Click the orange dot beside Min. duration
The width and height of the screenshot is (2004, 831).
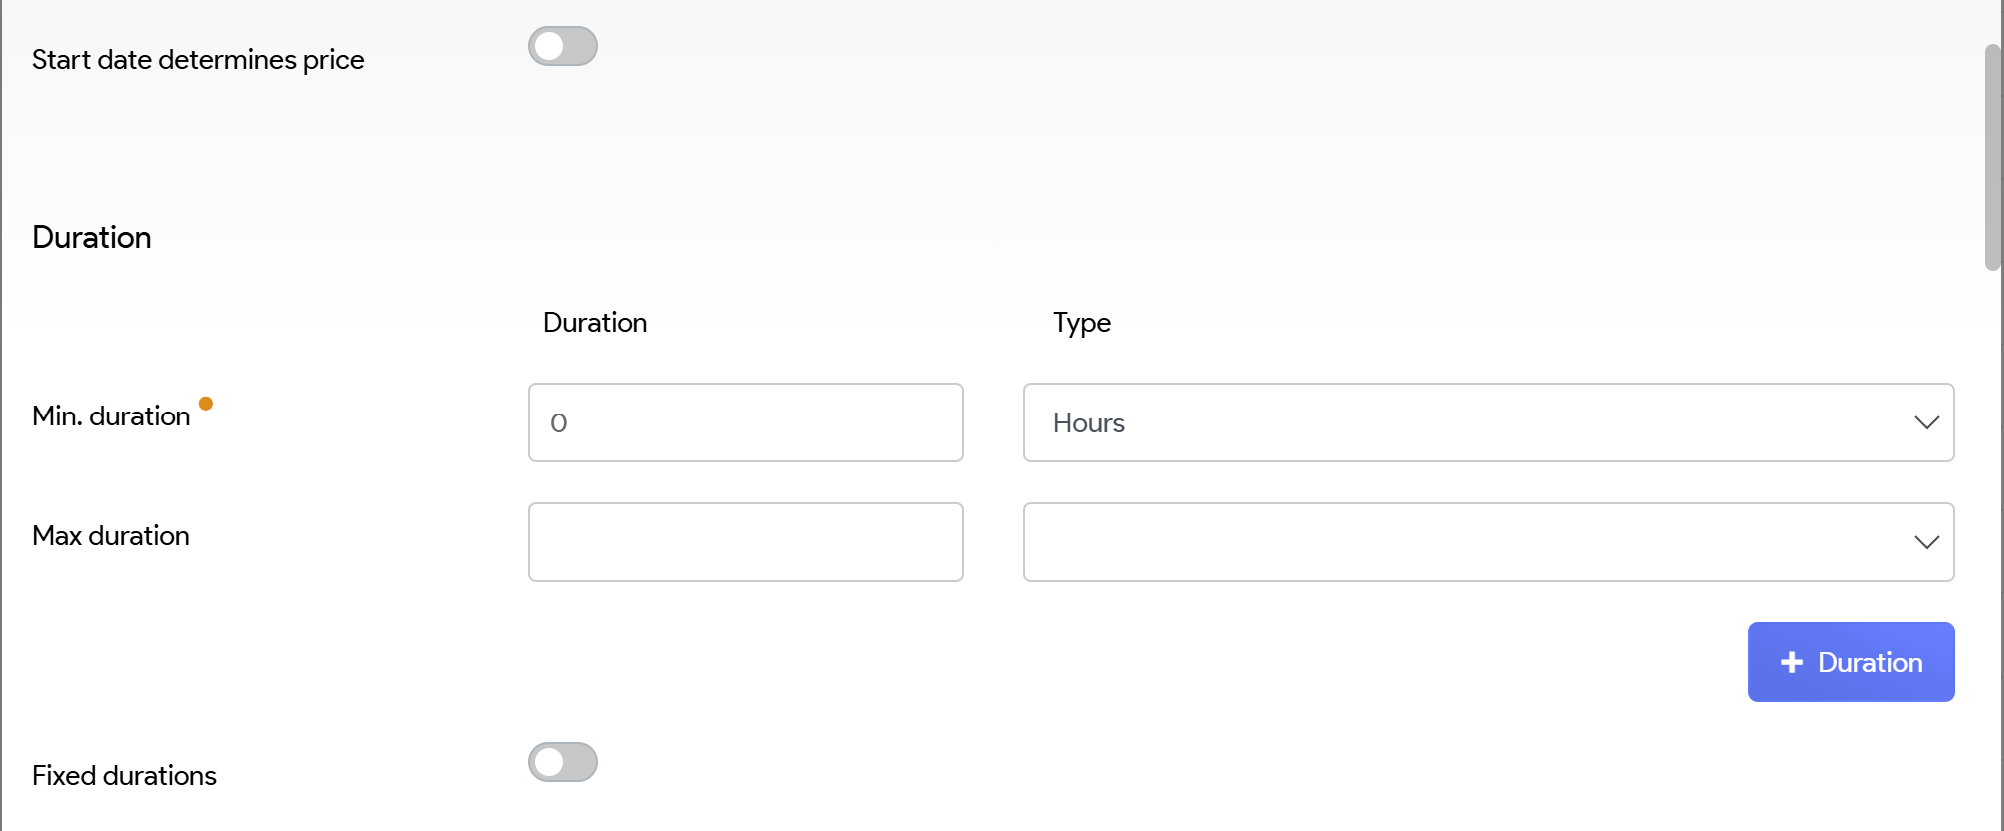[206, 404]
